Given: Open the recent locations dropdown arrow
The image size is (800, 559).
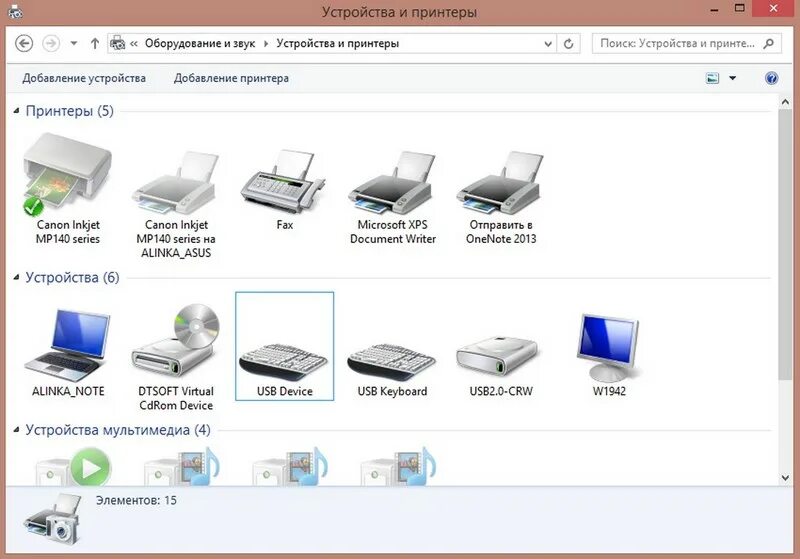Looking at the screenshot, I should pos(74,43).
